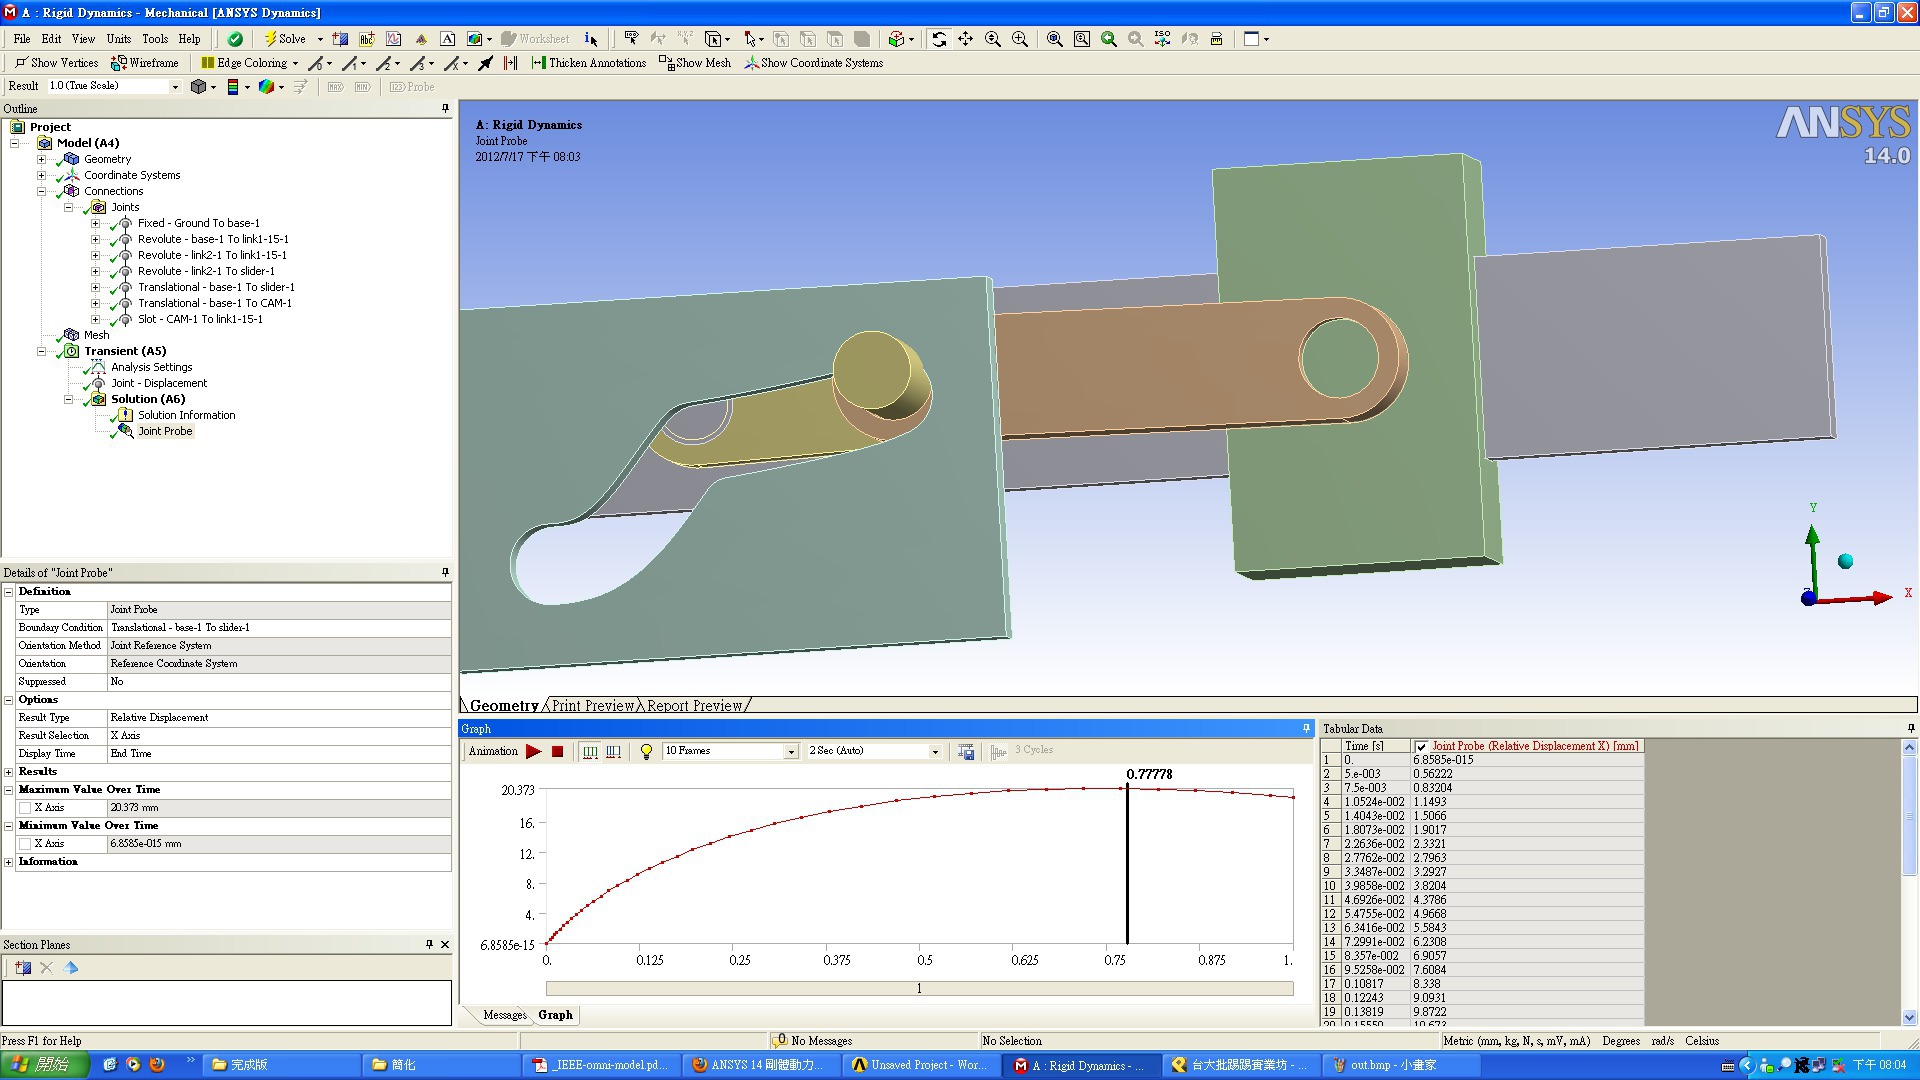The height and width of the screenshot is (1080, 1920).
Task: Toggle the Wireframe display mode
Action: (145, 63)
